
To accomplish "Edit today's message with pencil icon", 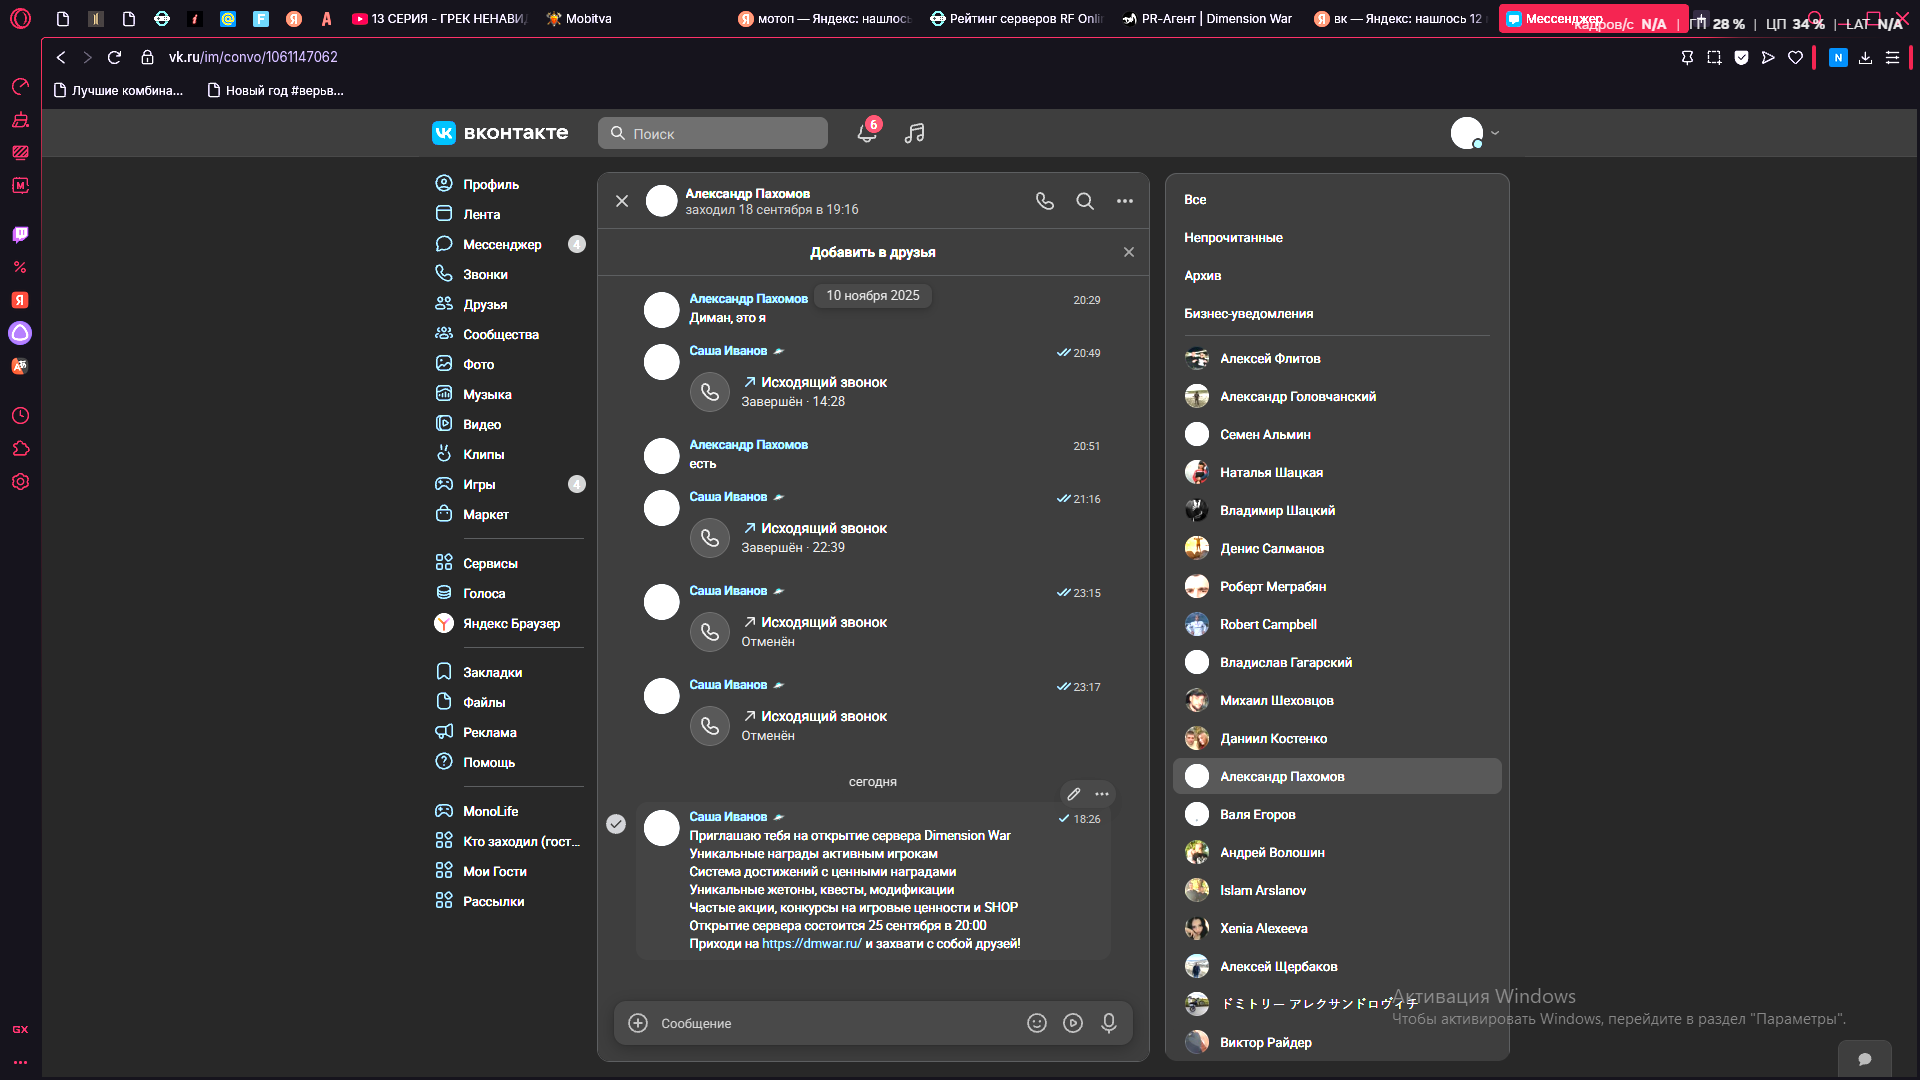I will pyautogui.click(x=1074, y=794).
